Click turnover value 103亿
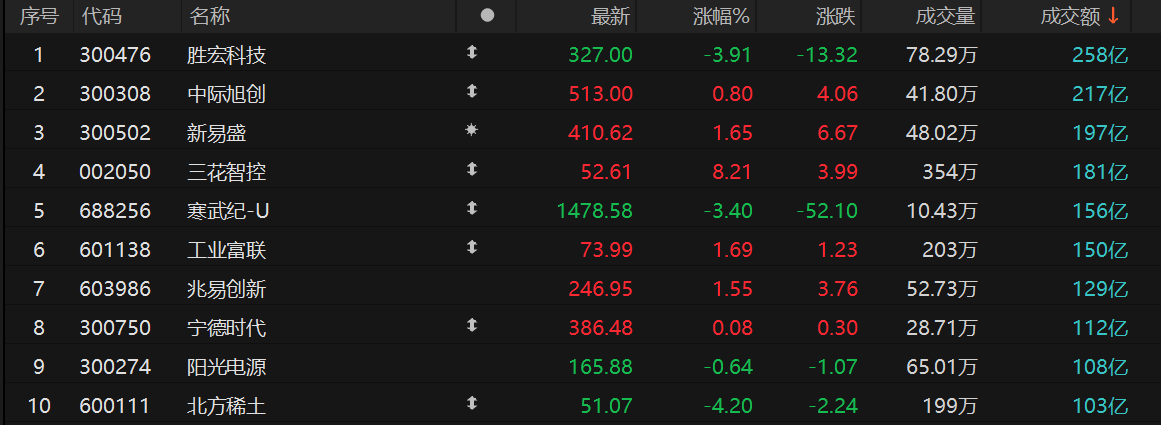1161x425 pixels. coord(1100,406)
